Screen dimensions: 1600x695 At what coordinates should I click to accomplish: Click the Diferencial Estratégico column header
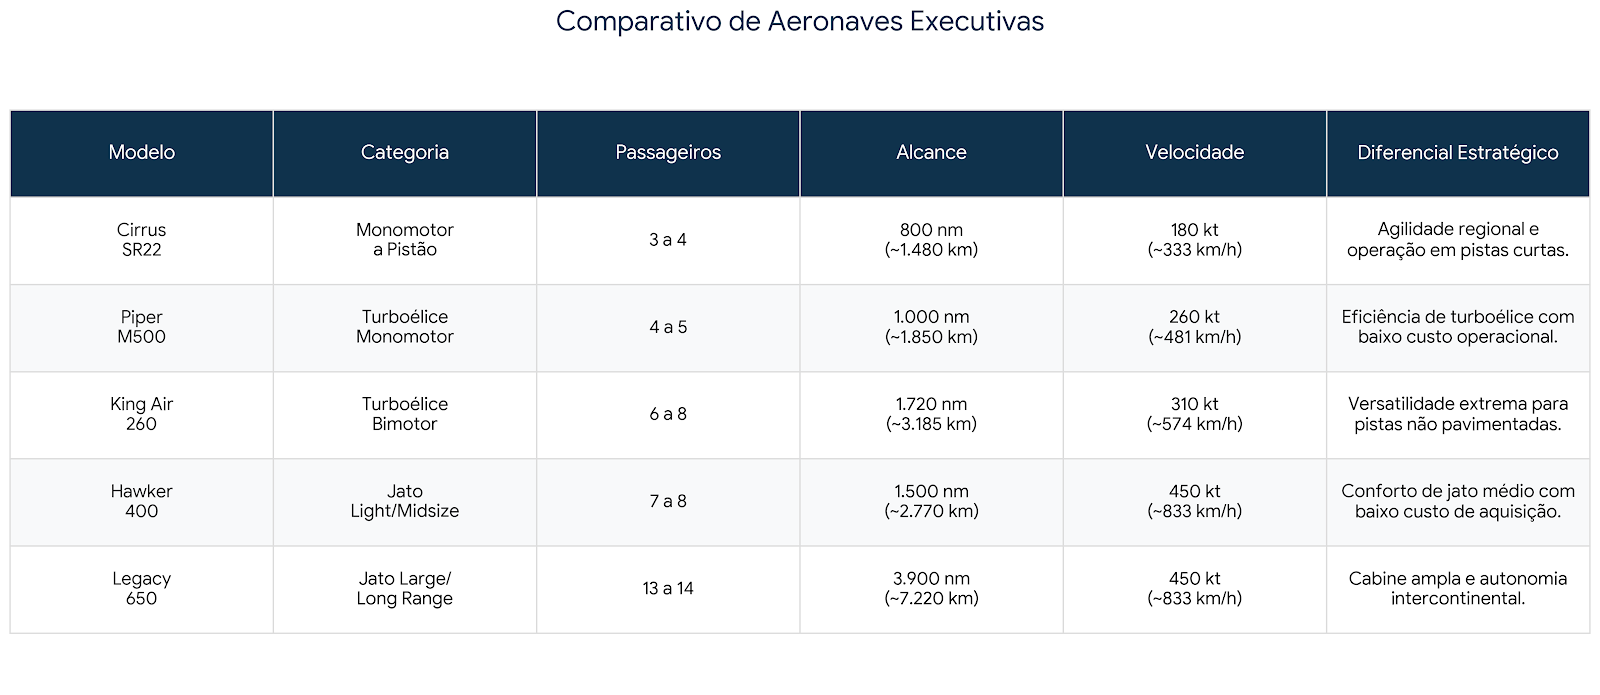pyautogui.click(x=1457, y=152)
